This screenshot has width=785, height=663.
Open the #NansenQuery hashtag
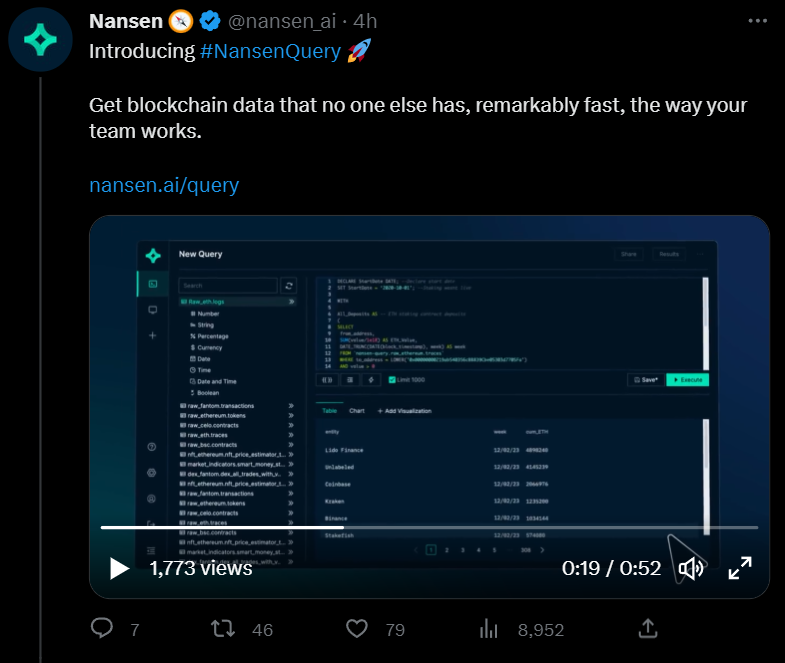point(270,51)
